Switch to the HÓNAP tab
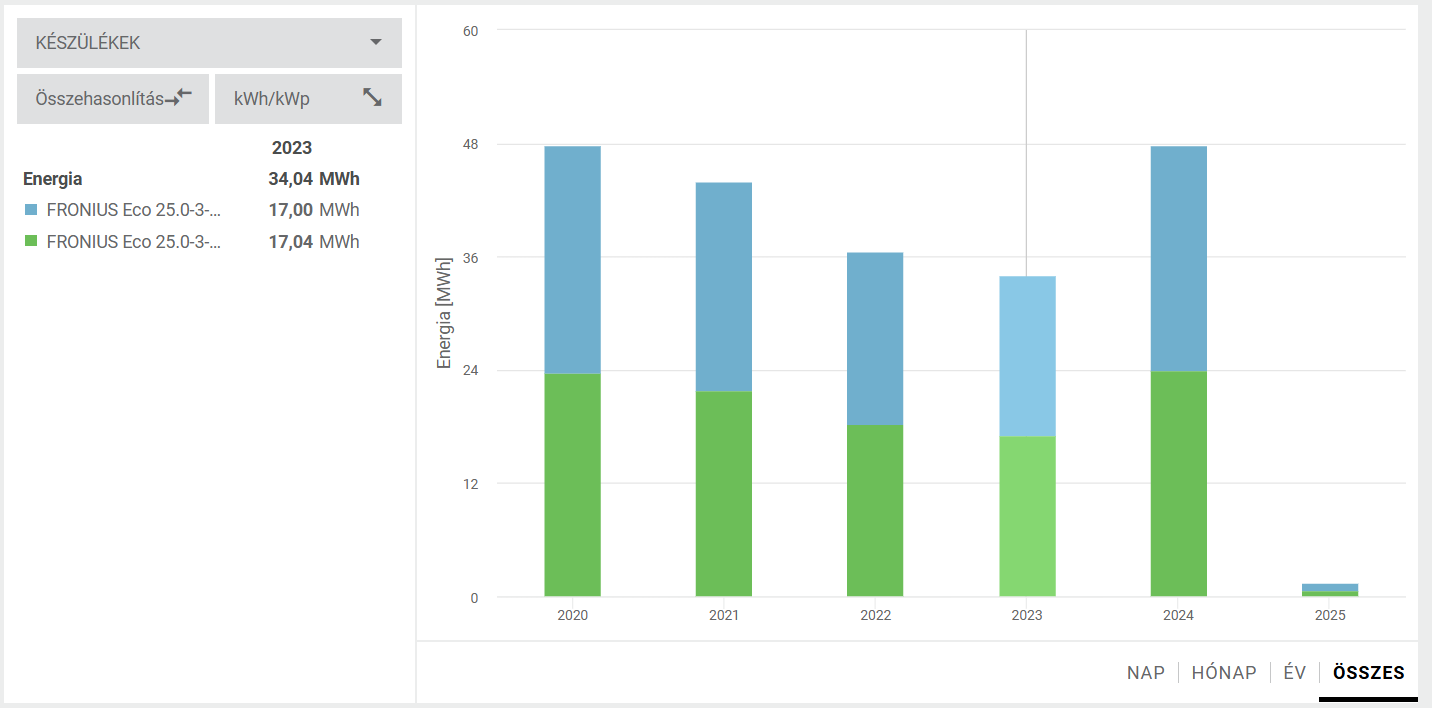Screen dimensions: 1432x708 click(x=1223, y=673)
